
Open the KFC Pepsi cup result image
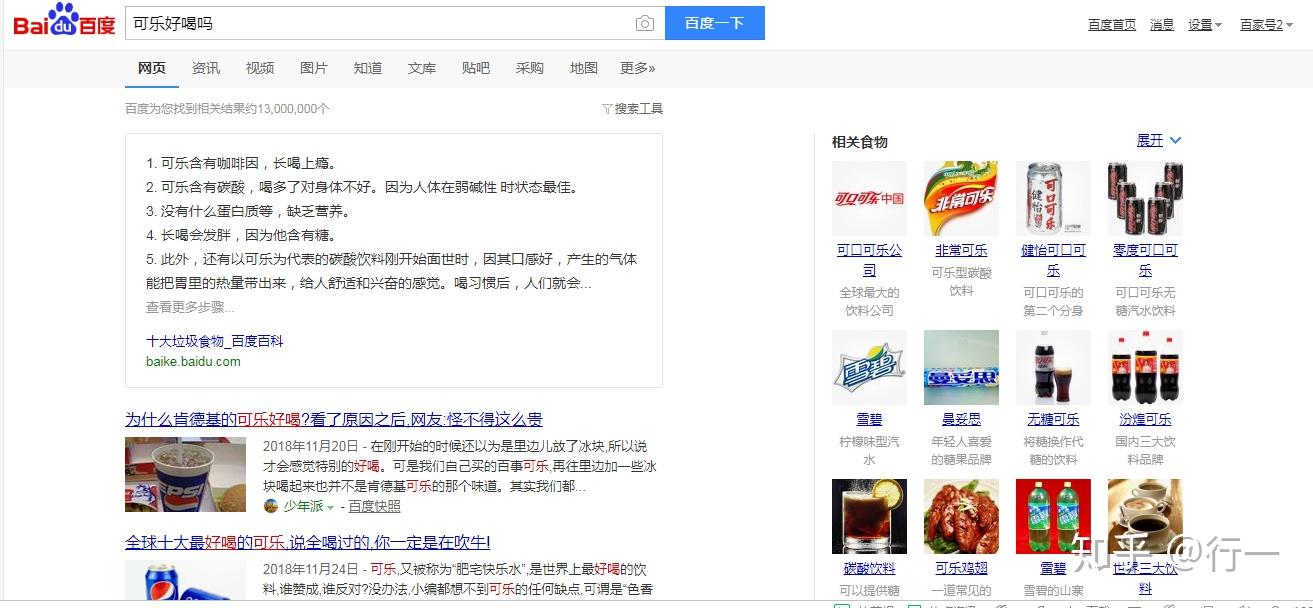[x=185, y=474]
